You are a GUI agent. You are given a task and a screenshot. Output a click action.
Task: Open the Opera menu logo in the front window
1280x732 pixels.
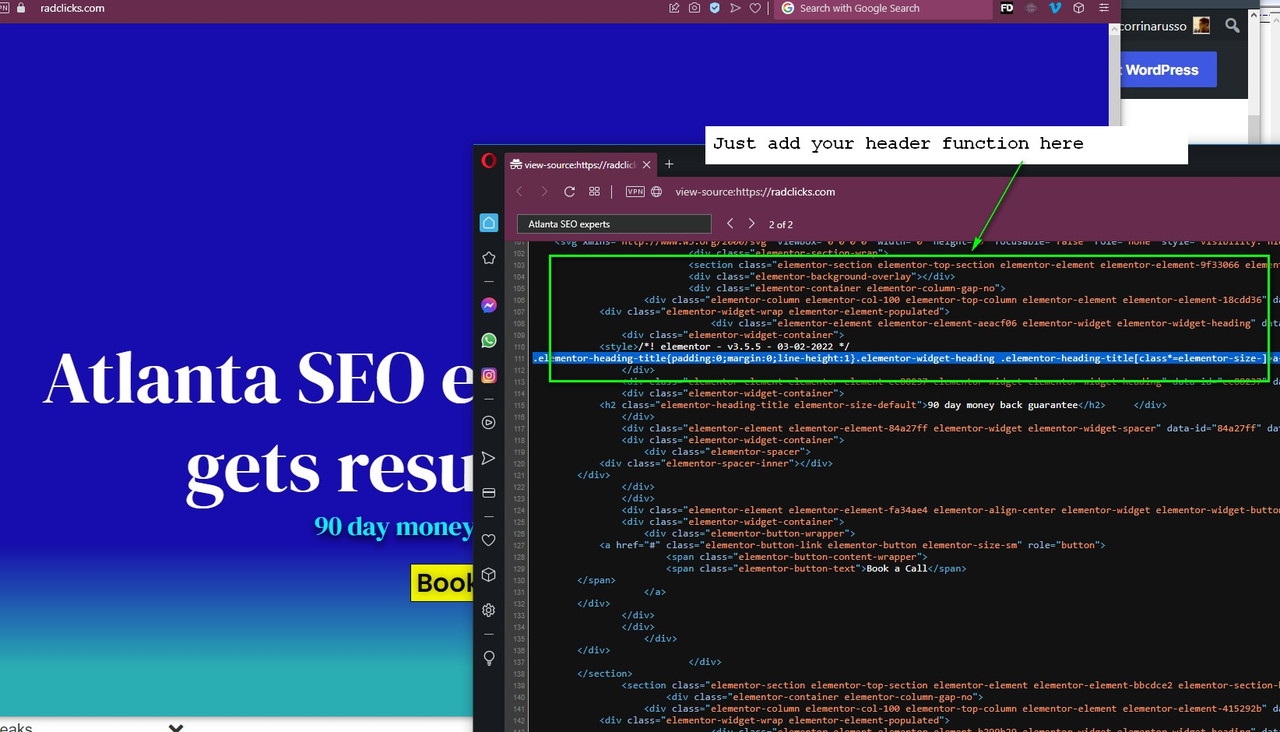pyautogui.click(x=488, y=160)
